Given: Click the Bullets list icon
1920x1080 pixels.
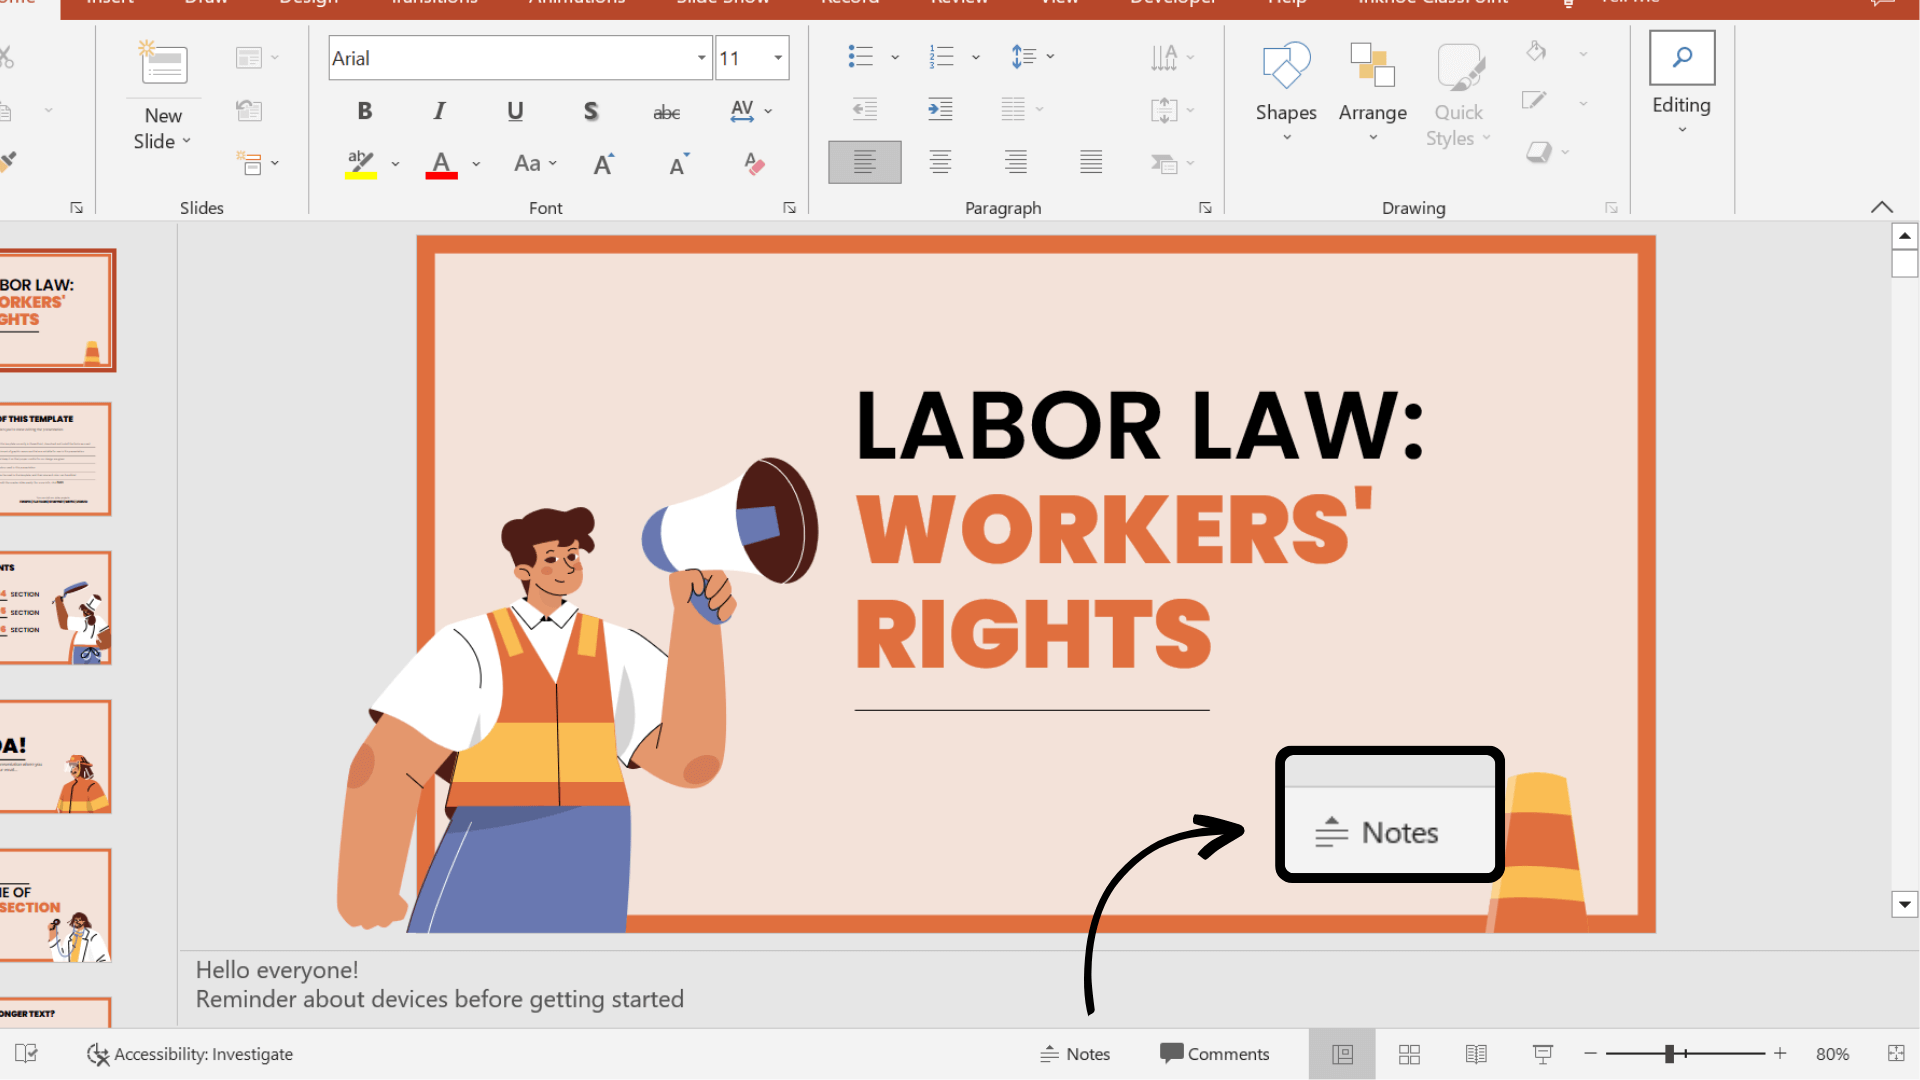Looking at the screenshot, I should pos(858,55).
